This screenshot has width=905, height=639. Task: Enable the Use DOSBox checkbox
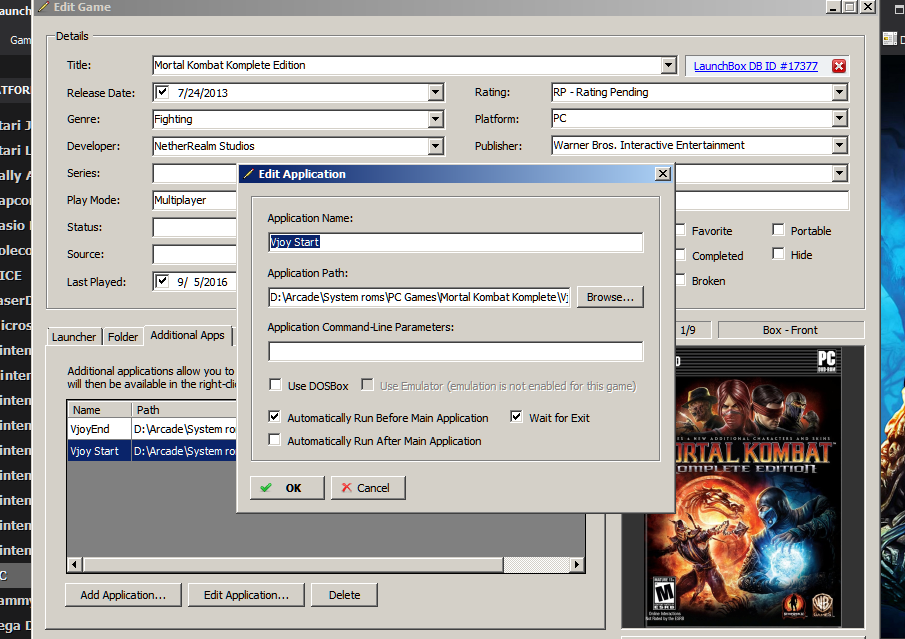tap(275, 385)
